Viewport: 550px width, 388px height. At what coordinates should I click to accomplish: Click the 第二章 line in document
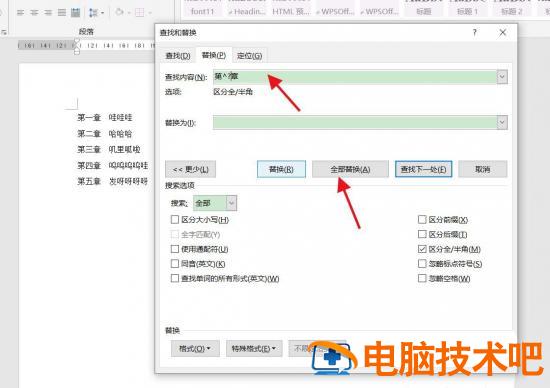105,133
